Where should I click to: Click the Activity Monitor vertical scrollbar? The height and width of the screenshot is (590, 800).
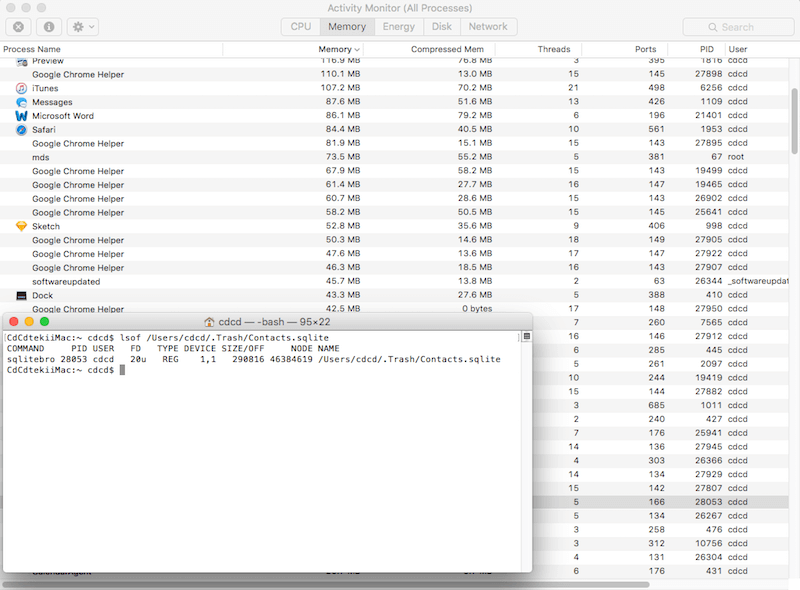click(x=794, y=121)
